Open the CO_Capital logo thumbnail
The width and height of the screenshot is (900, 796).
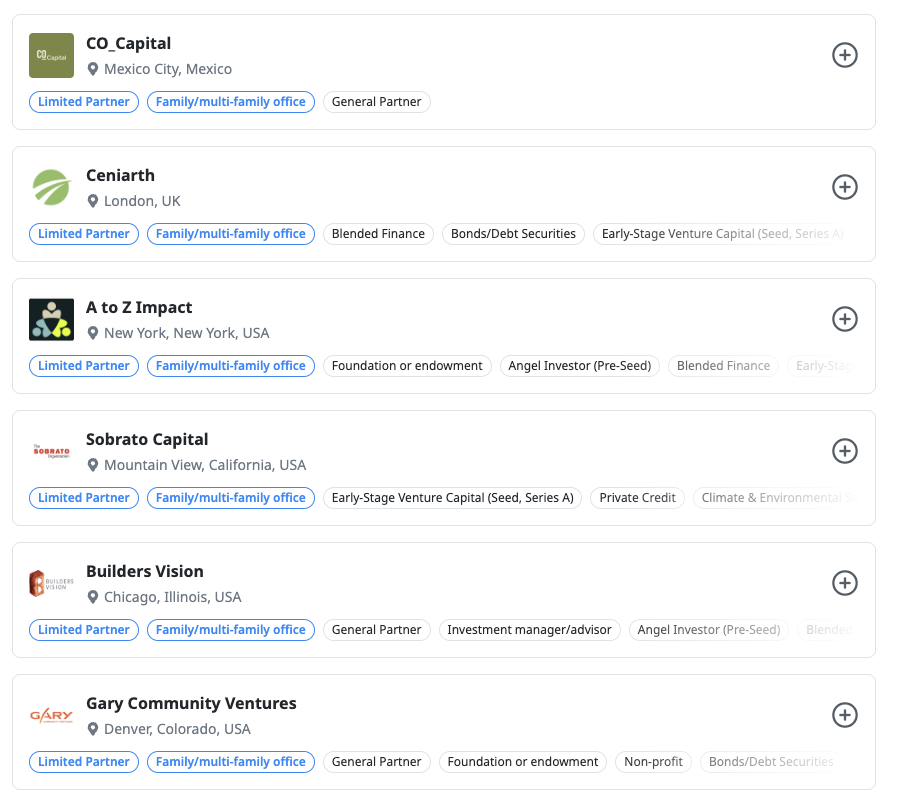(x=52, y=55)
